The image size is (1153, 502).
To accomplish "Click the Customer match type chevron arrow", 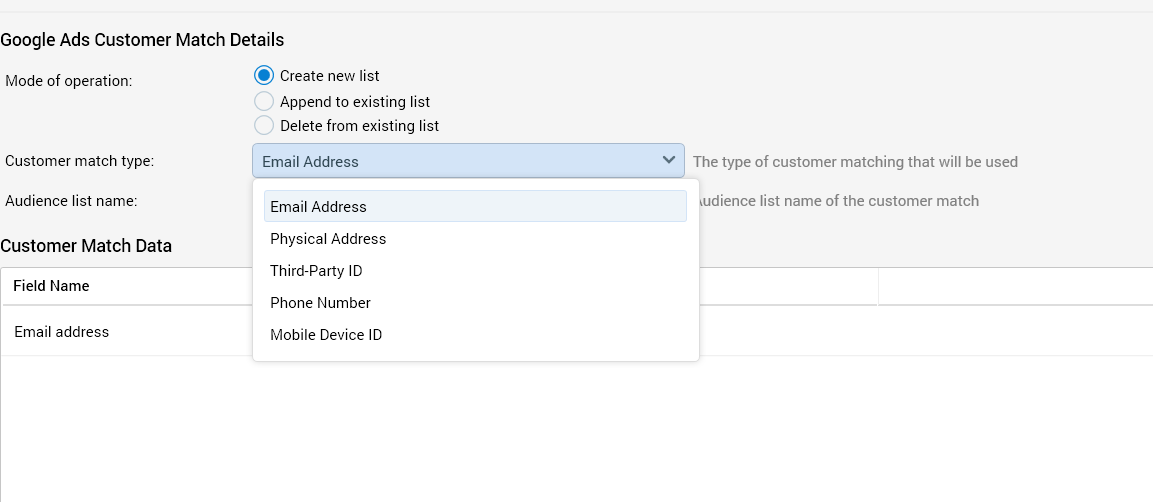I will 668,161.
